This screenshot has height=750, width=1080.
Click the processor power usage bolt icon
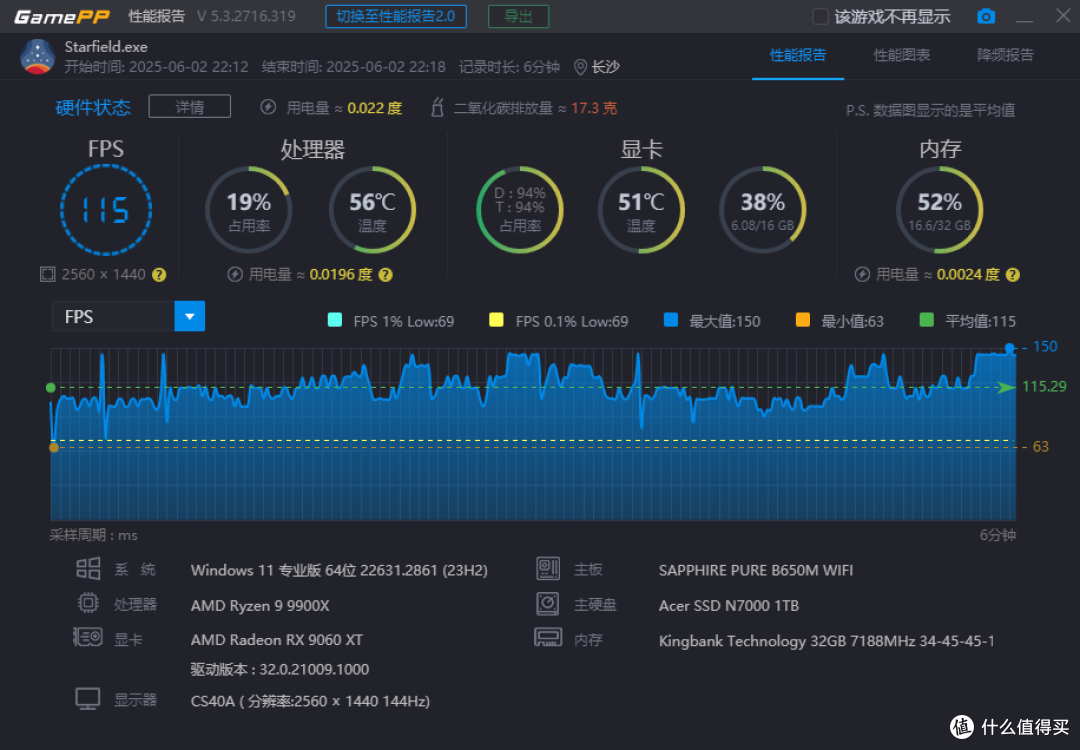click(x=235, y=275)
